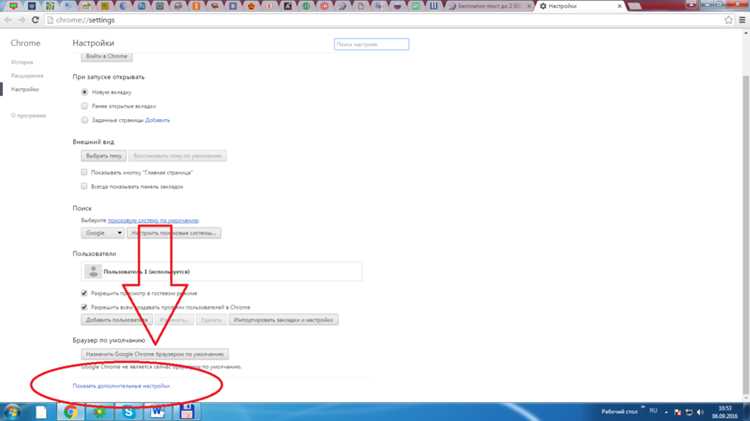Click 'Восстановить тему по умолчанию' button
The width and height of the screenshot is (750, 421).
pyautogui.click(x=177, y=156)
